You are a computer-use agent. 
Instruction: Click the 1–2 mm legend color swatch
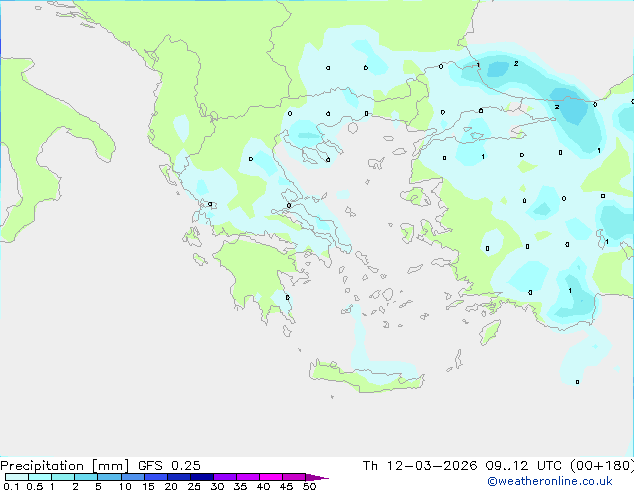tap(63, 477)
